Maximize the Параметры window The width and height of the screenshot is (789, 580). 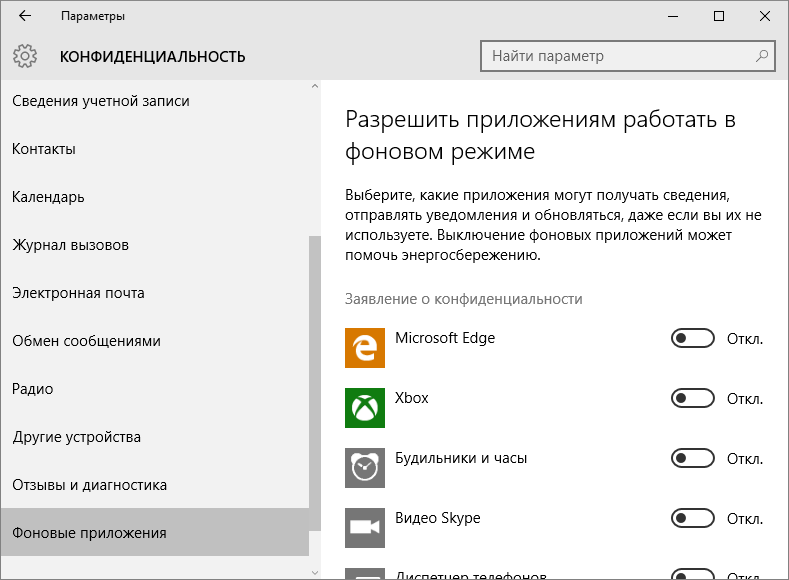point(719,16)
